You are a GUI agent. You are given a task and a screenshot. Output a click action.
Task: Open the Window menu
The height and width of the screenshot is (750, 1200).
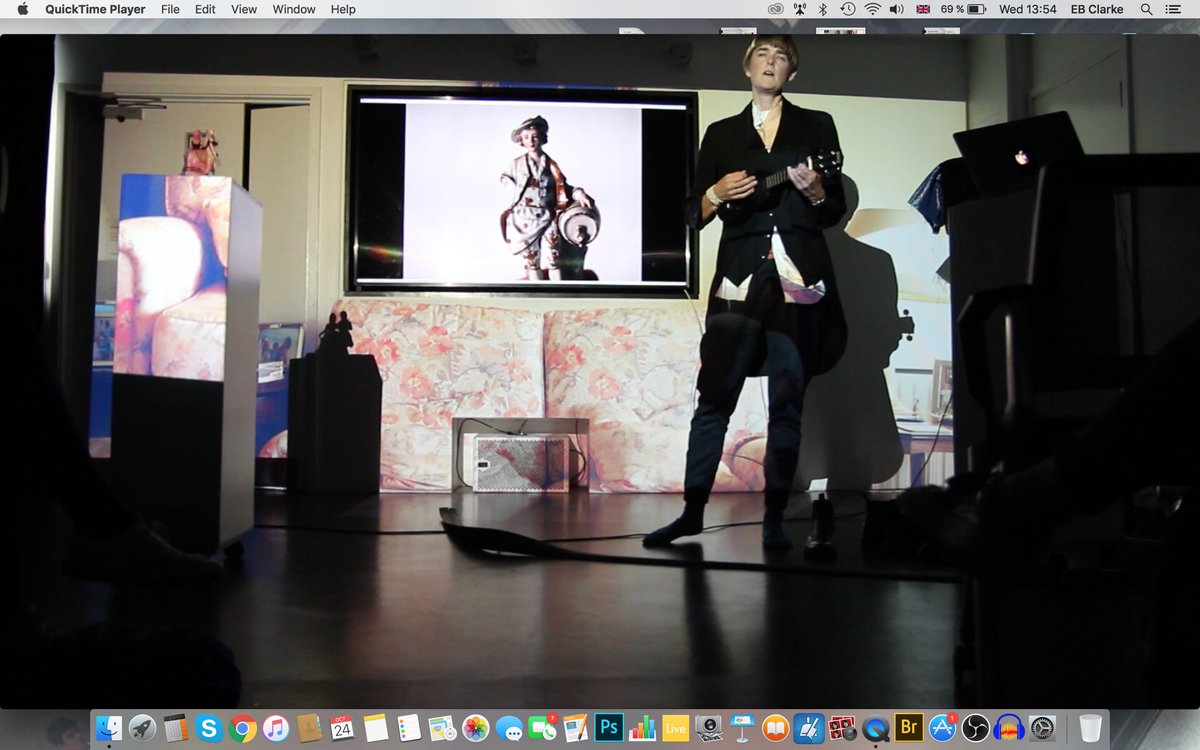pos(294,9)
